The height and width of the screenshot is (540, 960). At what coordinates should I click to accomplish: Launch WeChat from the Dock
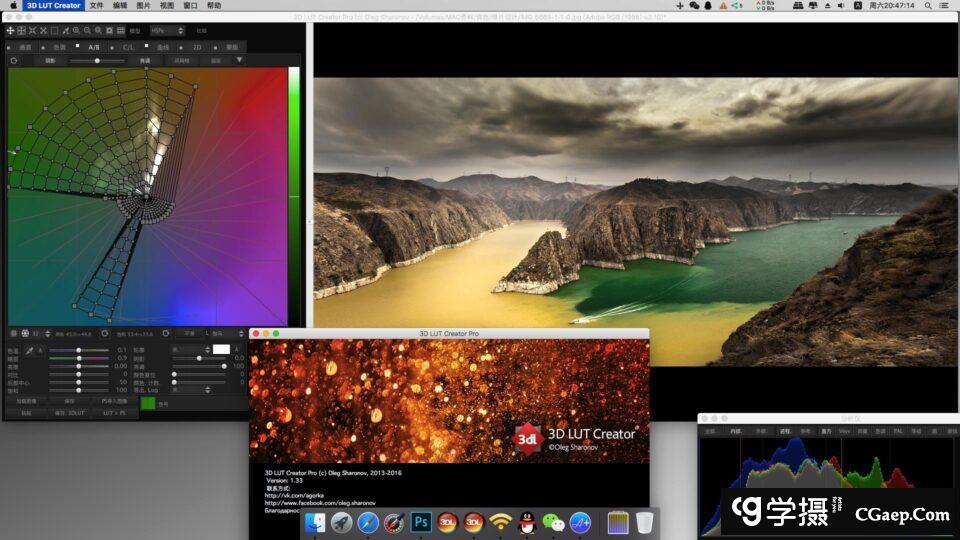click(553, 522)
